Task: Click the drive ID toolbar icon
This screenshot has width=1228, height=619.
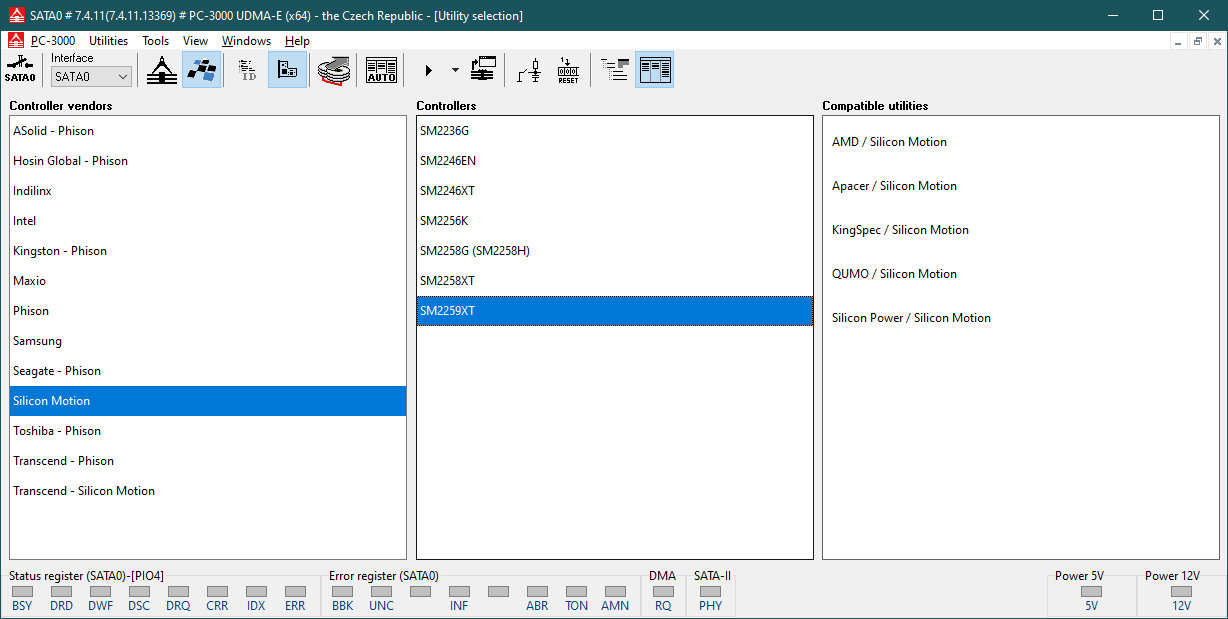Action: pos(247,70)
